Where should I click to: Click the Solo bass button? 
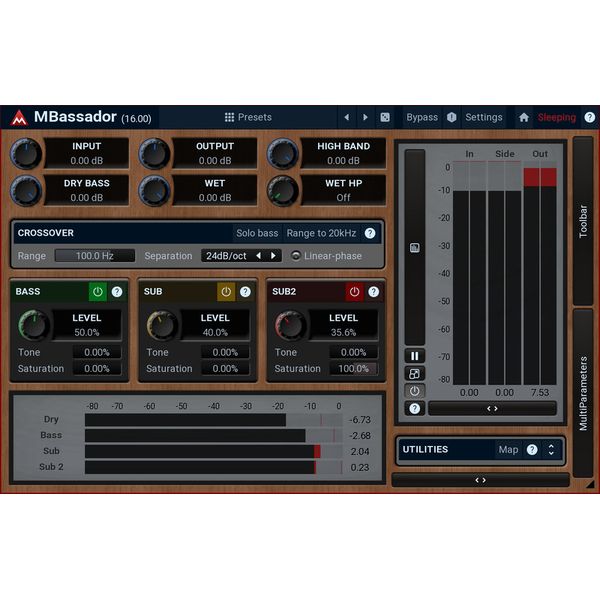(x=257, y=233)
